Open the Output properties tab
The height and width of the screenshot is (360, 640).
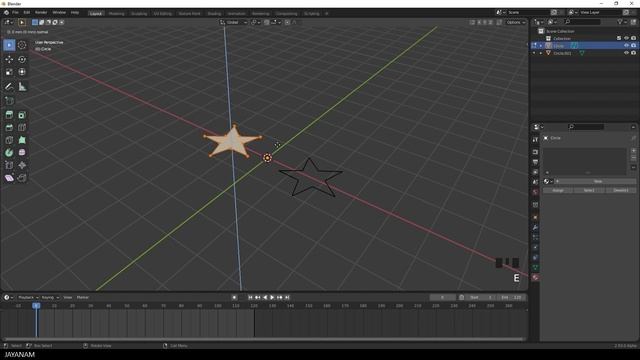coord(535,162)
